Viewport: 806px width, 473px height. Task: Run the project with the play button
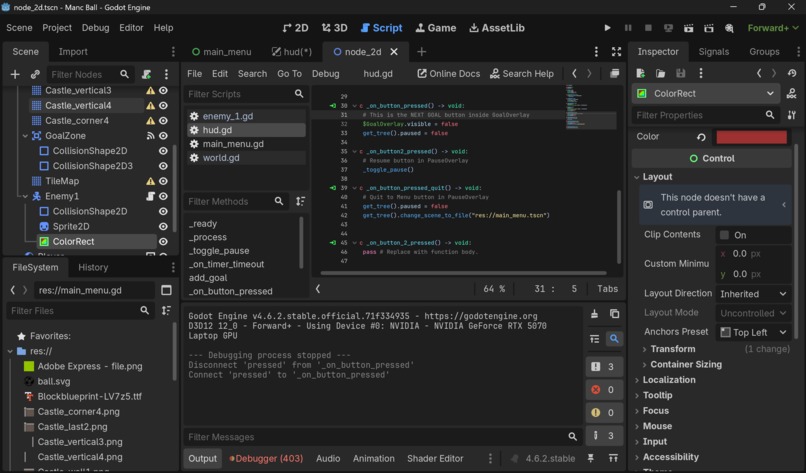(x=607, y=28)
